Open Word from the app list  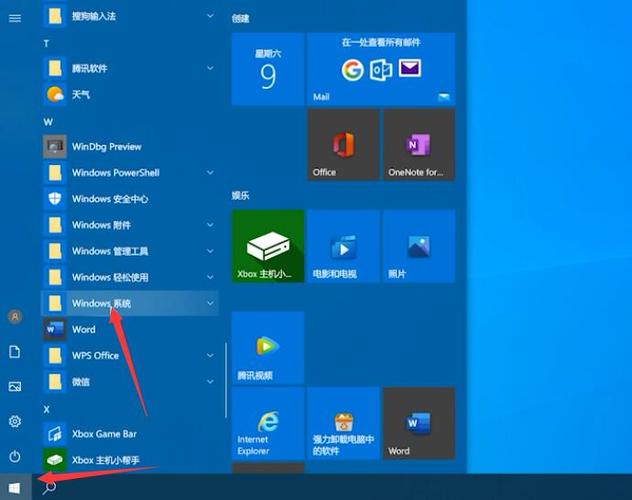point(84,329)
